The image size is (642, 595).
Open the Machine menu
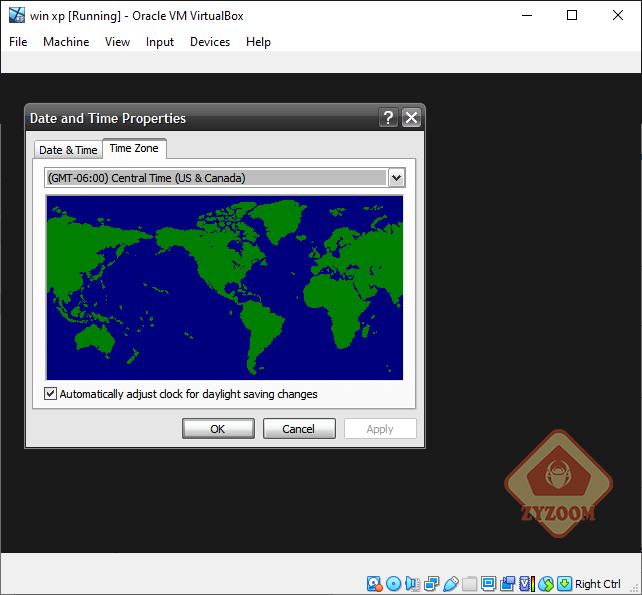pos(66,42)
